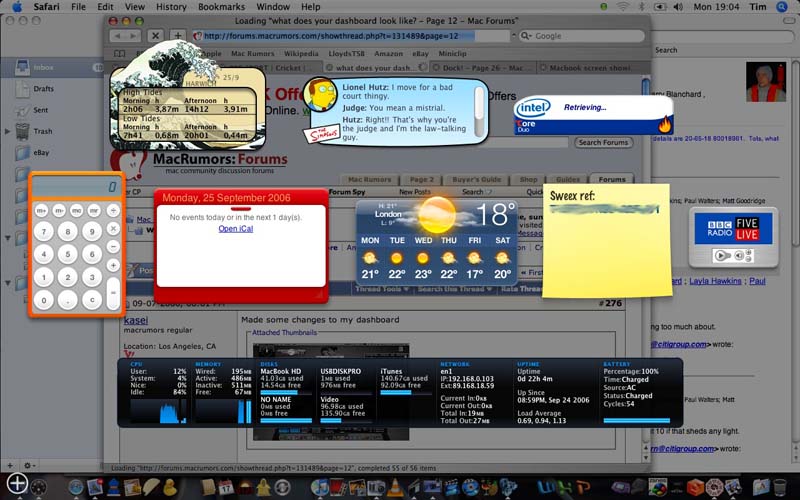The image size is (800, 500).
Task: Click the divide key on Calculator widget
Action: coord(113,210)
